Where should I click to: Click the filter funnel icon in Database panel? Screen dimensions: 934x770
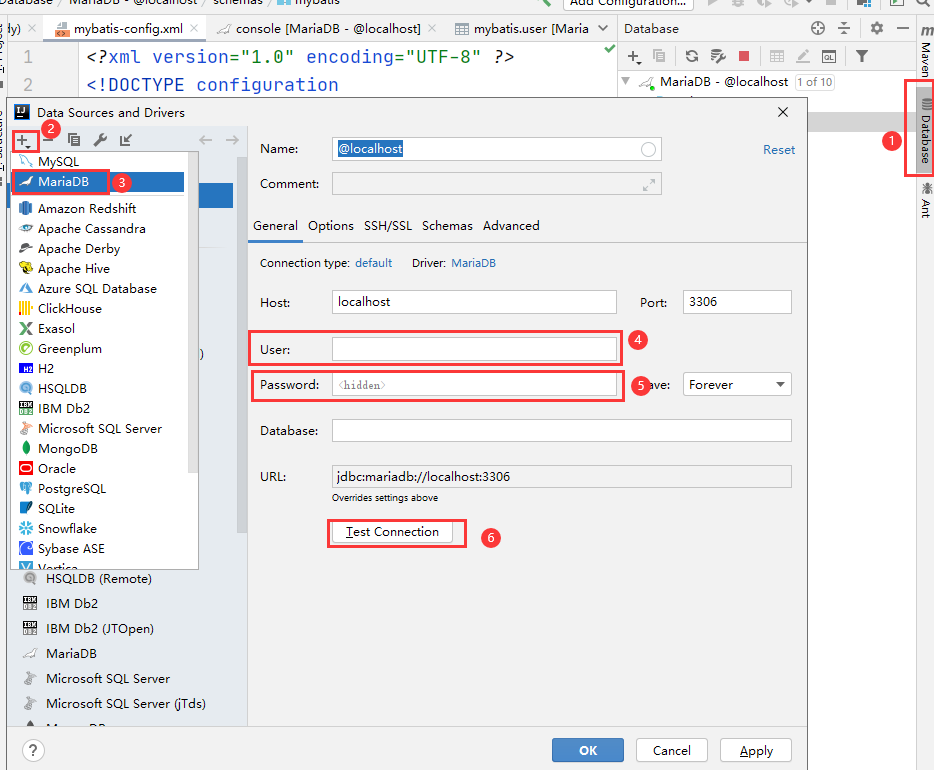coord(861,56)
